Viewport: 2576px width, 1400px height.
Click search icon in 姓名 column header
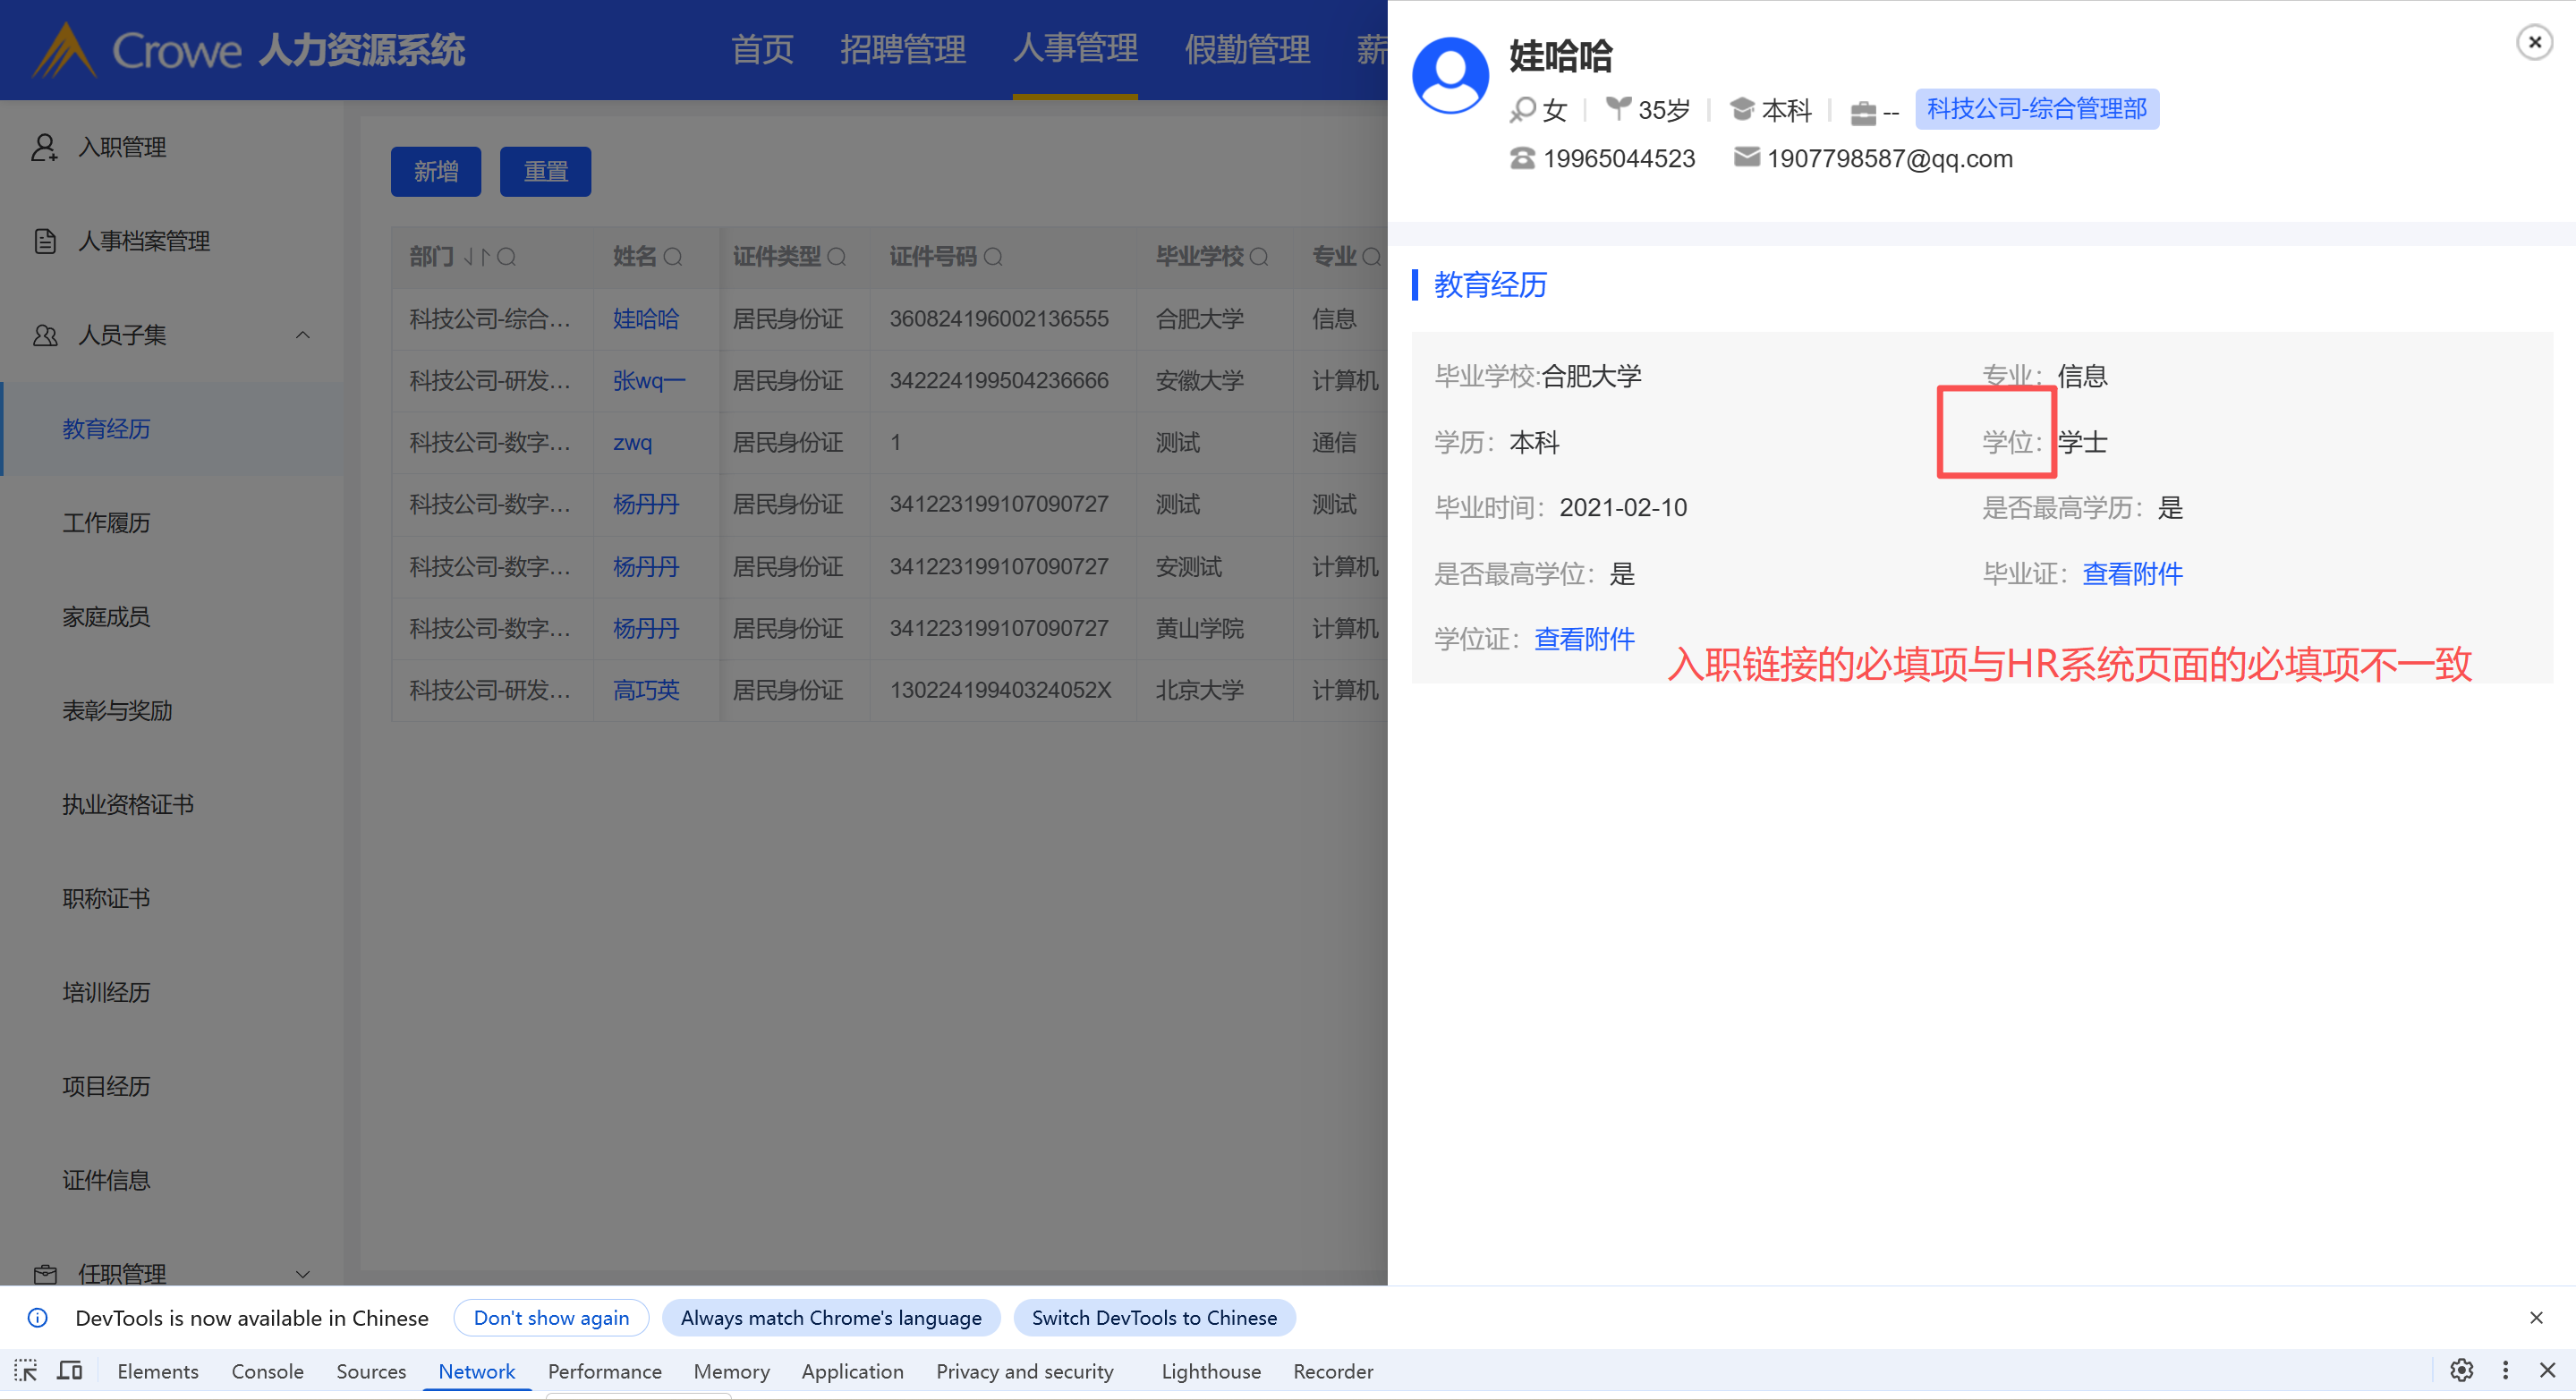(673, 257)
